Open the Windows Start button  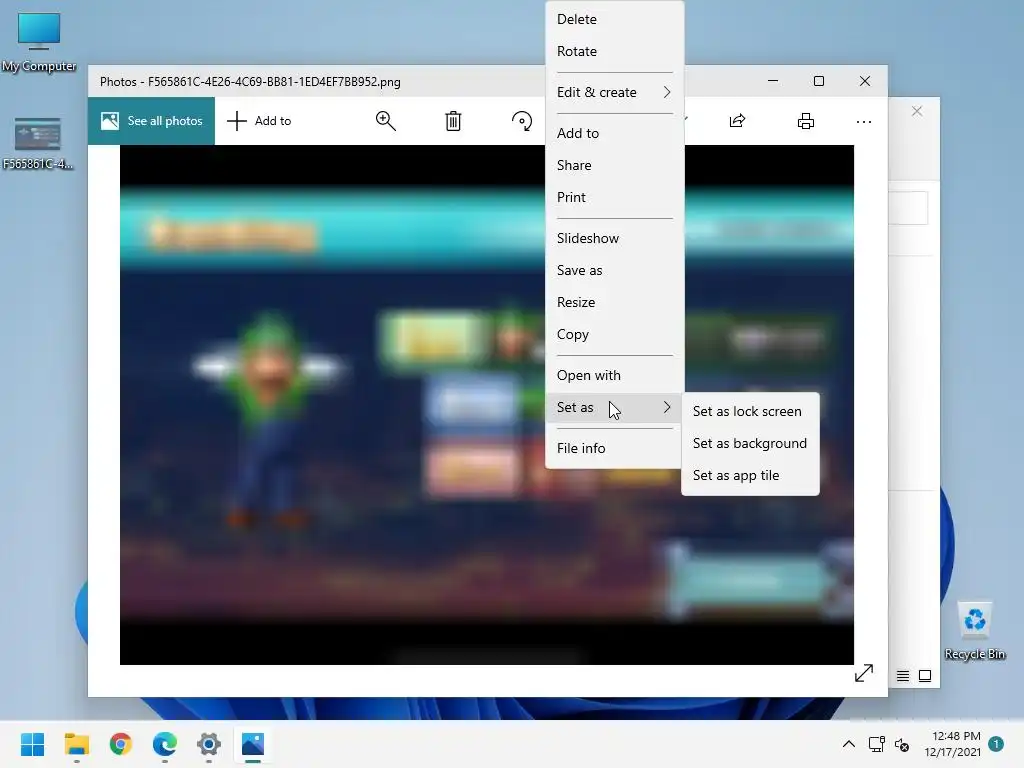[33, 744]
